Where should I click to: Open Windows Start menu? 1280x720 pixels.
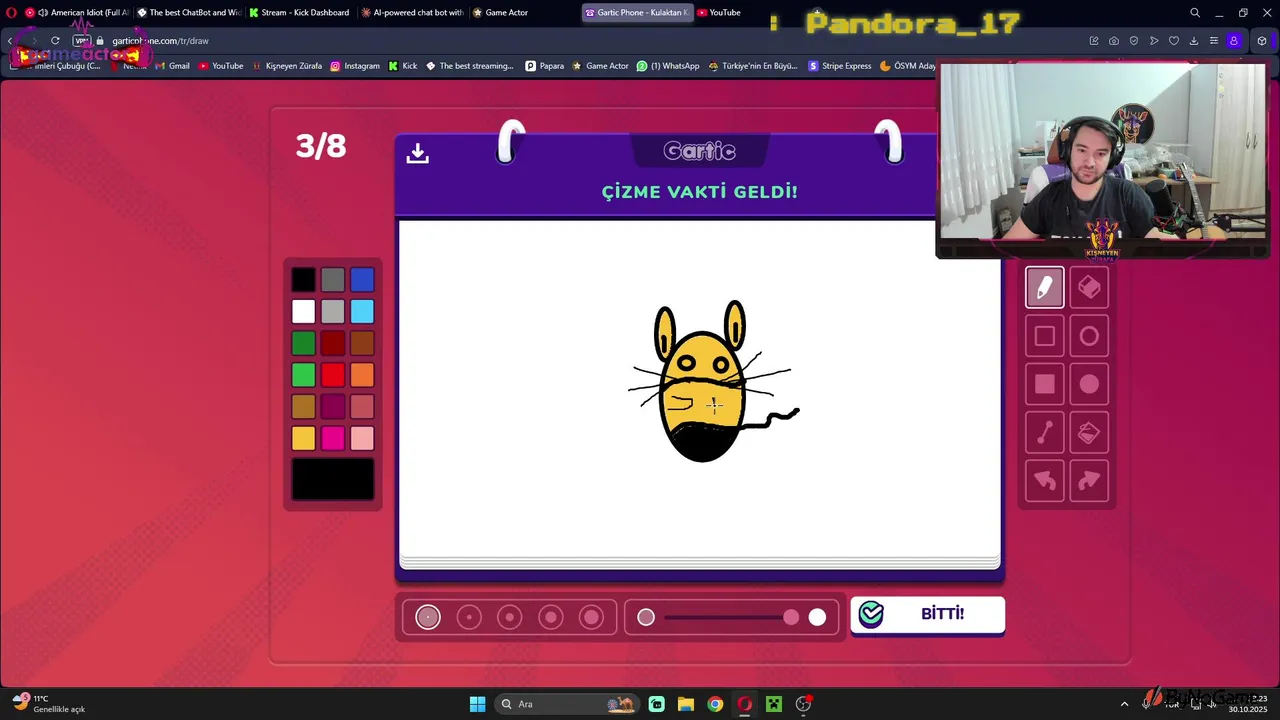pyautogui.click(x=478, y=704)
